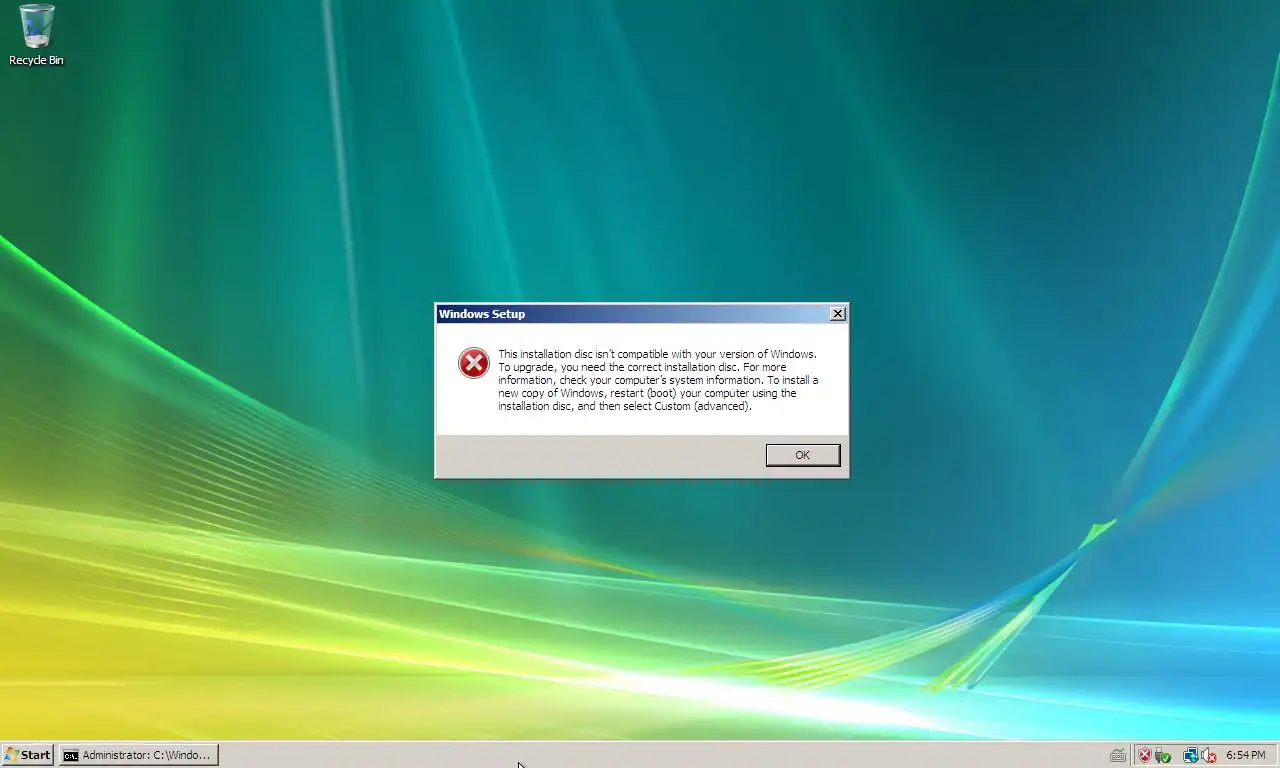Open the red security shield alert tray icon
1280x768 pixels.
1144,755
